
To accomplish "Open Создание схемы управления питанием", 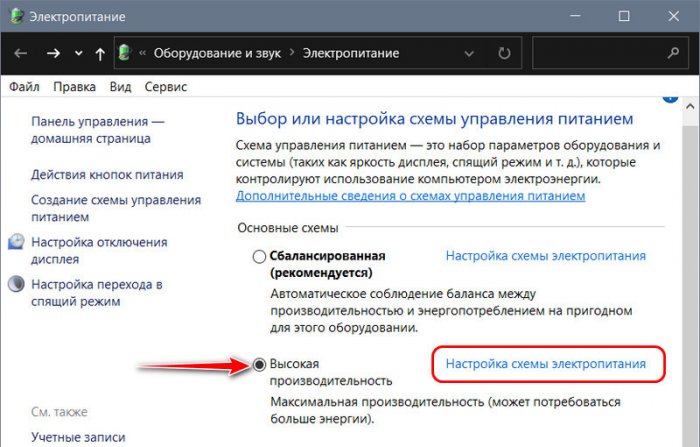I will [x=116, y=208].
